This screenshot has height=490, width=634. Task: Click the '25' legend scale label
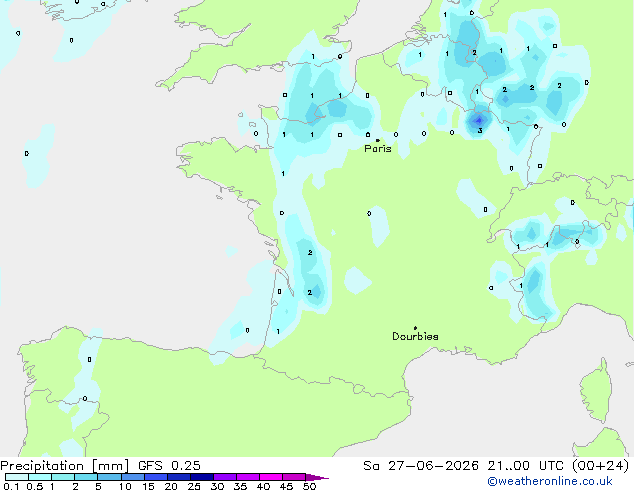(x=194, y=486)
